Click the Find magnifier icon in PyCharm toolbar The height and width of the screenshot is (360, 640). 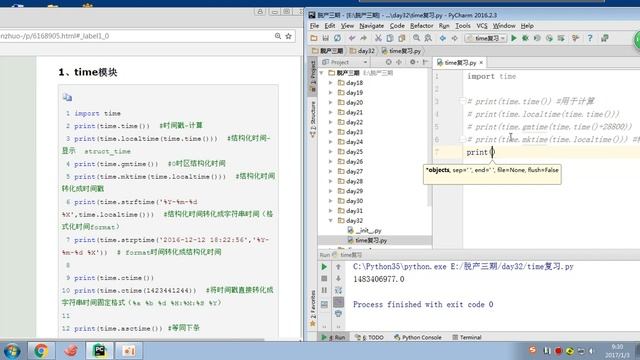point(416,38)
